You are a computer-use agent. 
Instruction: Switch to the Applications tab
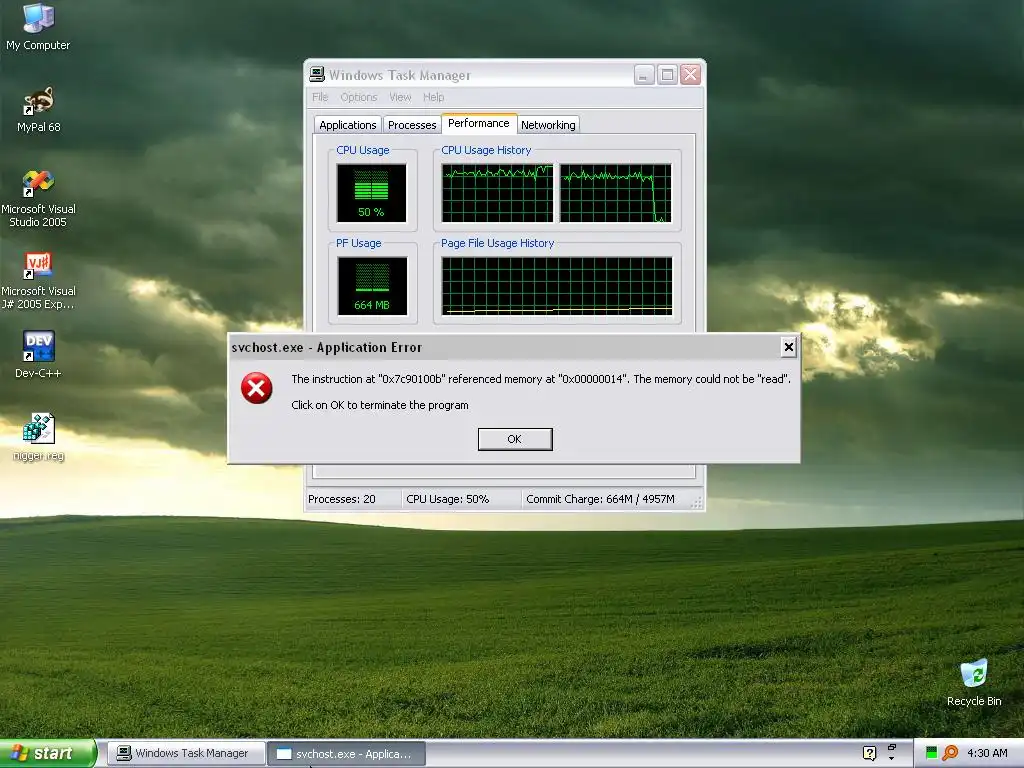pos(347,125)
